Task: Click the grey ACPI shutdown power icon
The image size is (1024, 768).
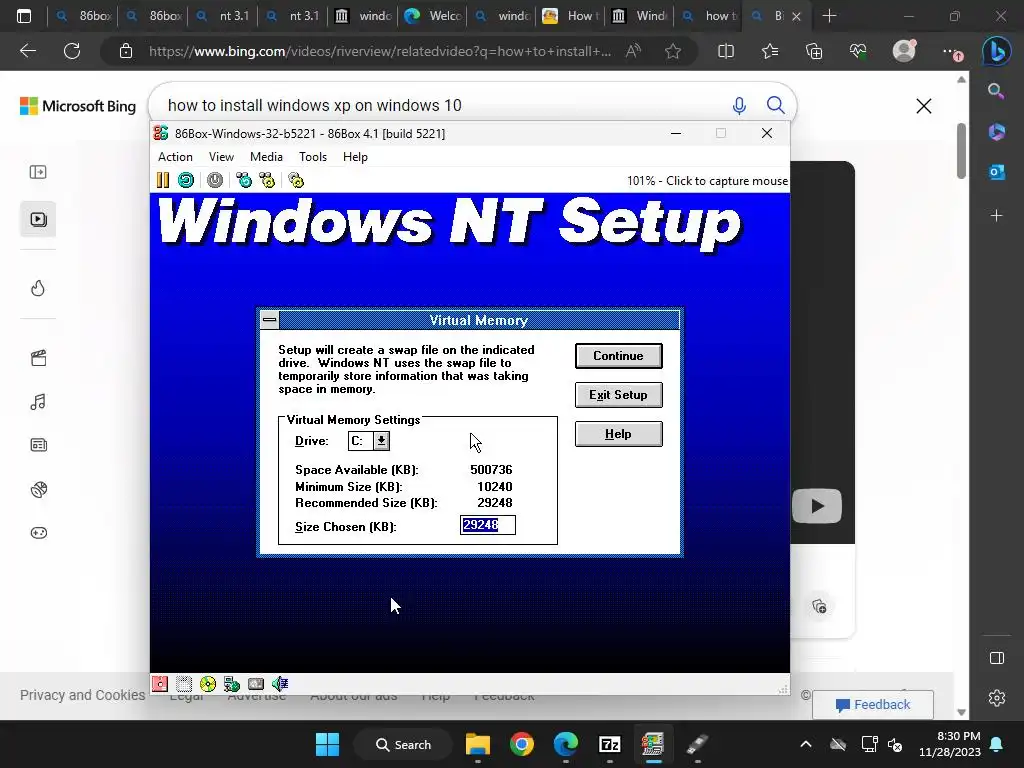Action: tap(215, 180)
